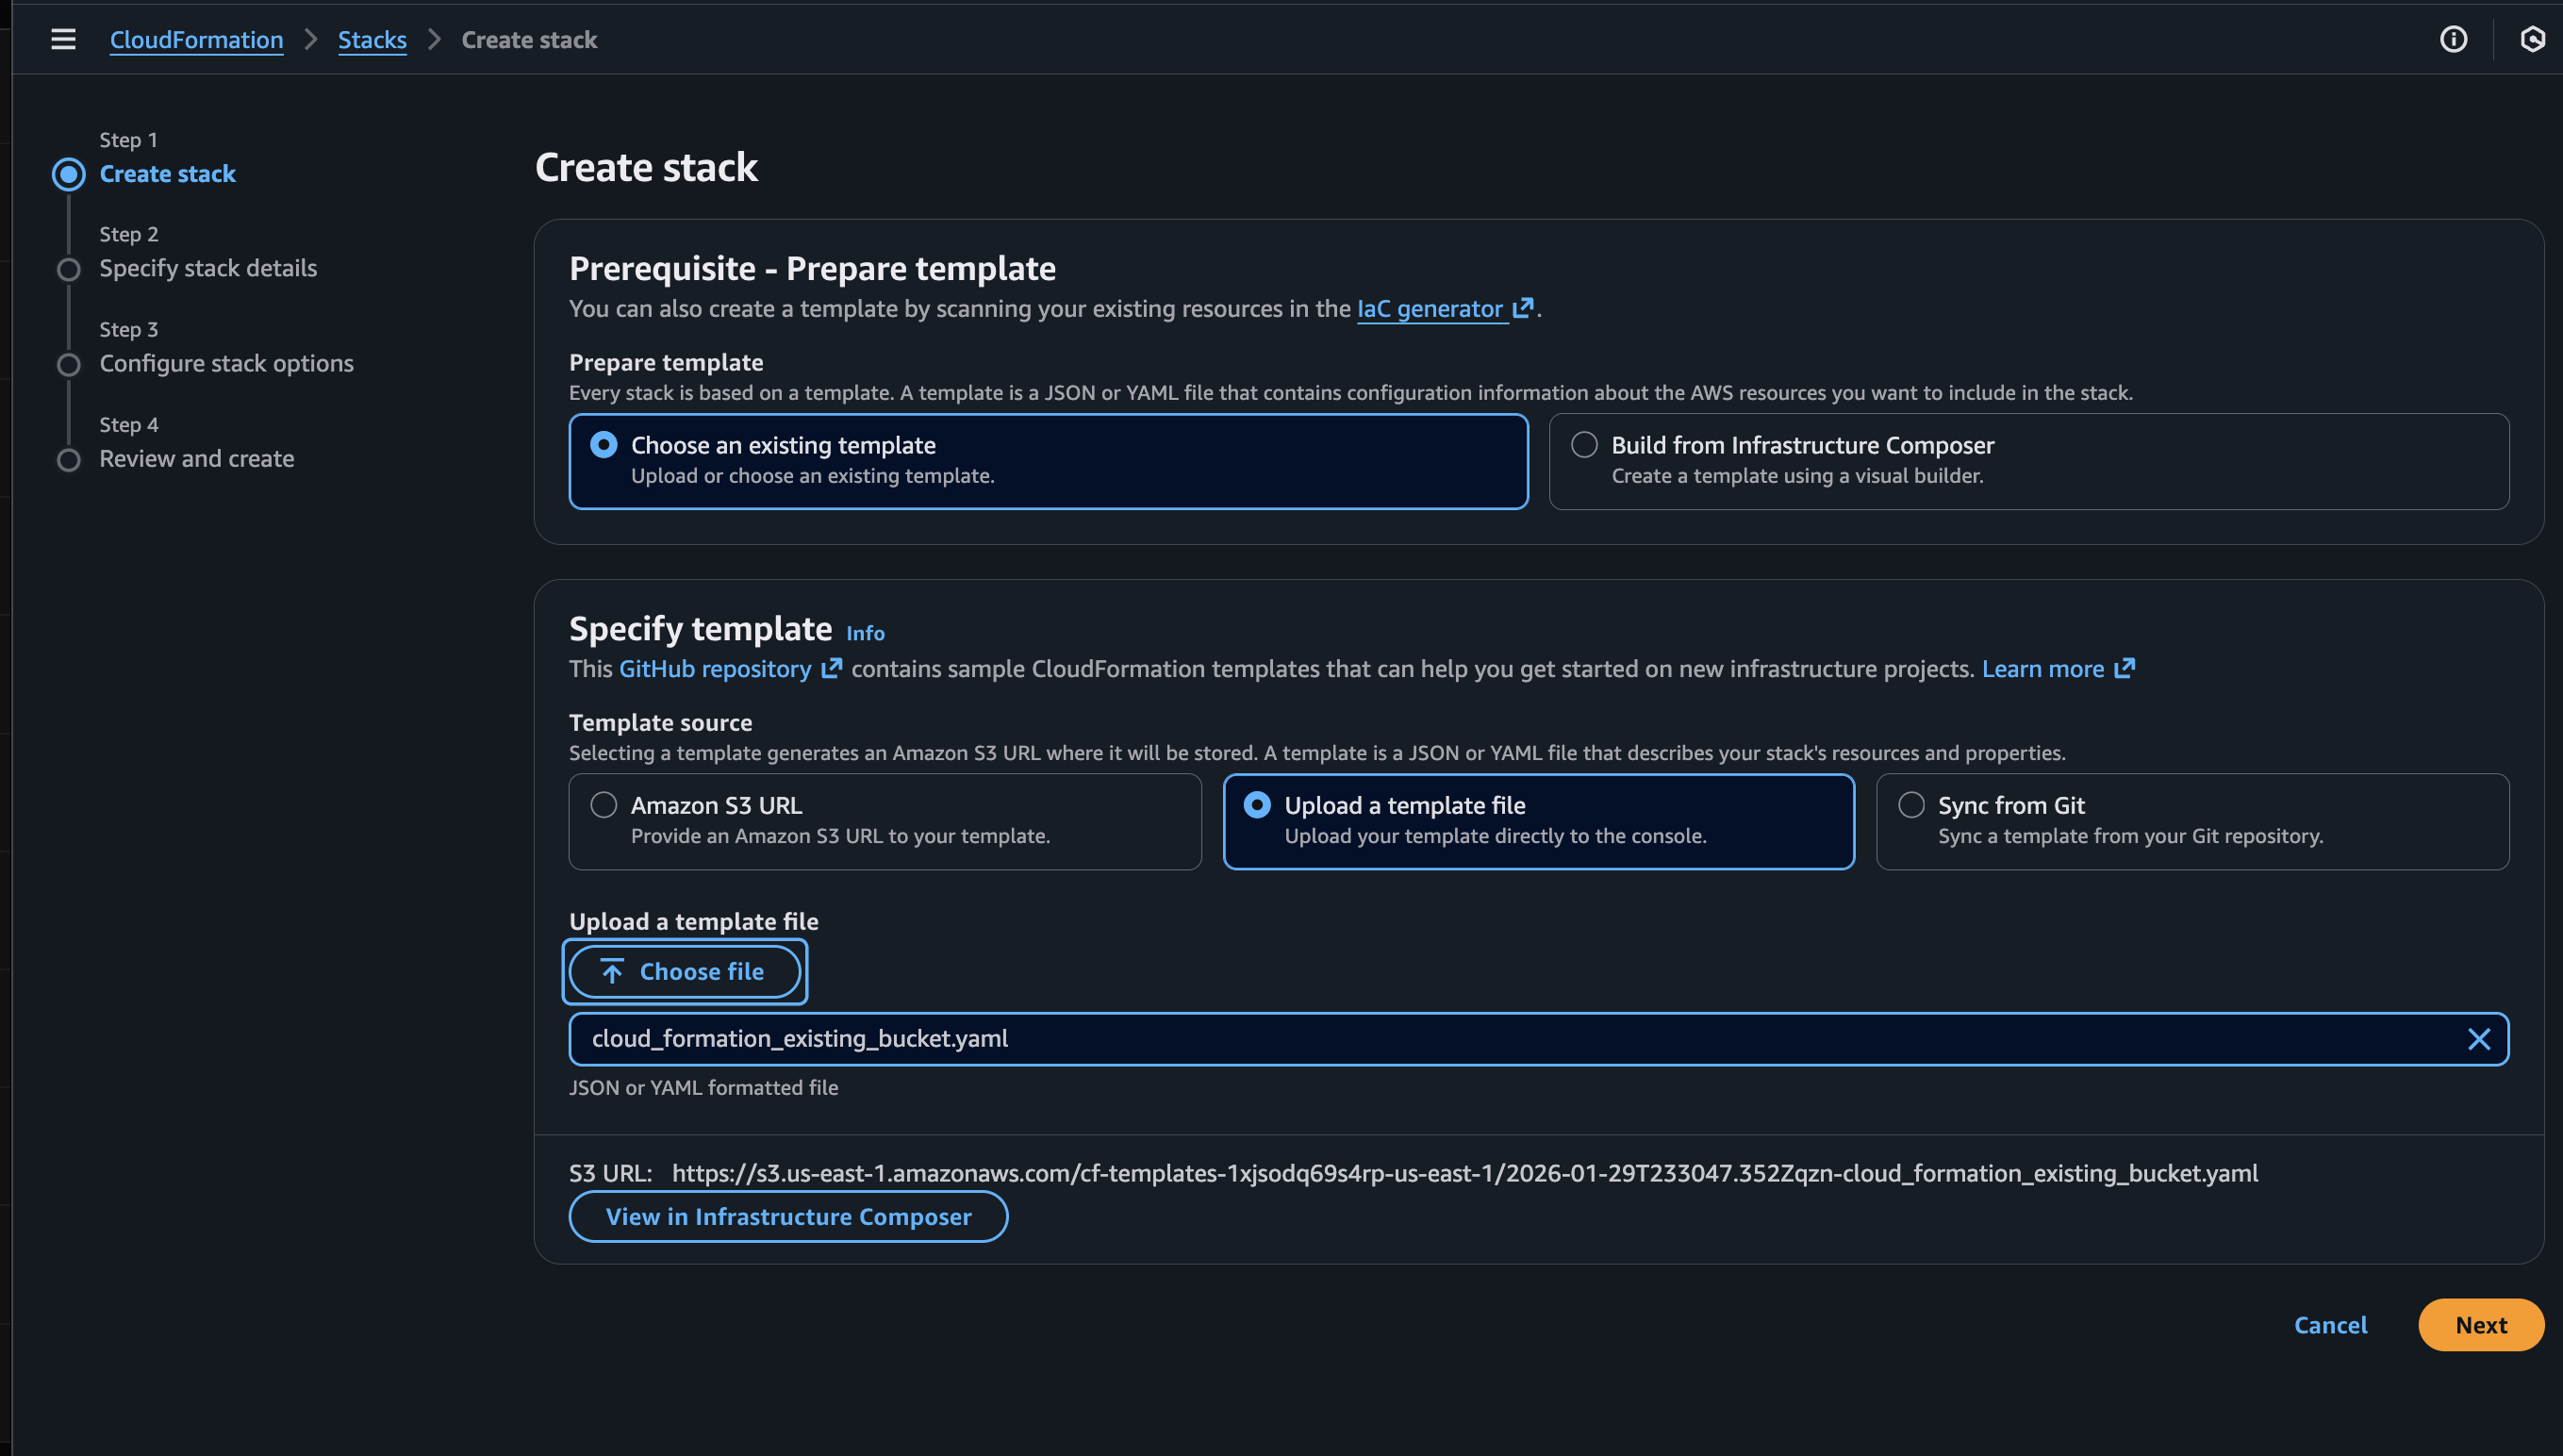Open the Info link next to Specify template
2563x1456 pixels.
click(865, 633)
